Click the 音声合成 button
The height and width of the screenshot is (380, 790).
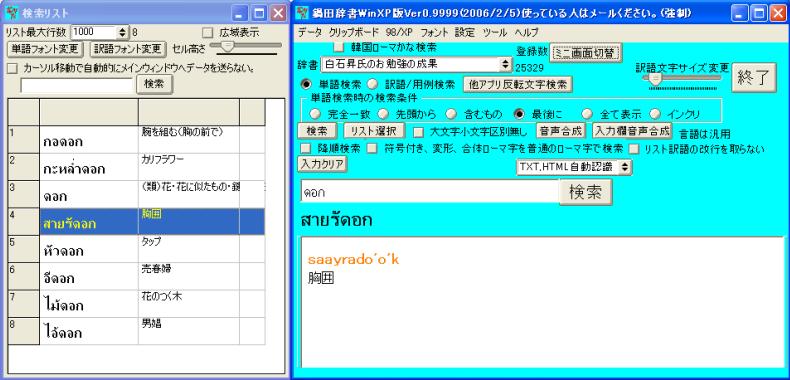coord(561,131)
